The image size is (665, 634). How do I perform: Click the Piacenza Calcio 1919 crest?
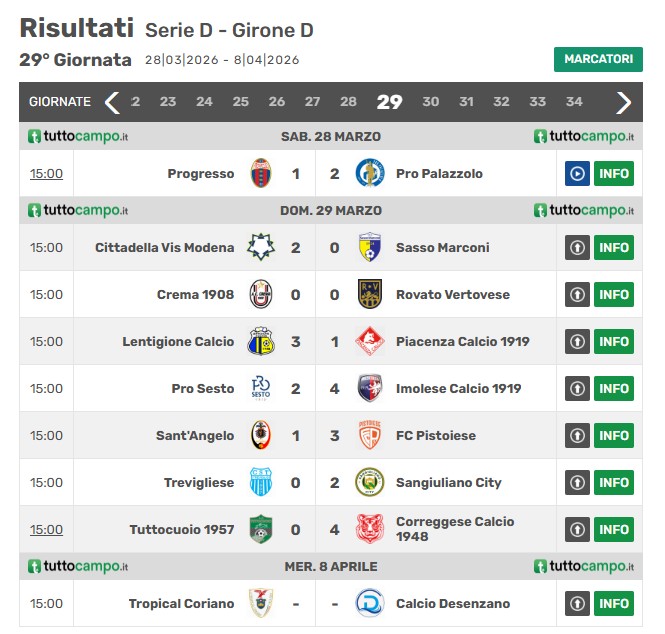click(x=369, y=341)
